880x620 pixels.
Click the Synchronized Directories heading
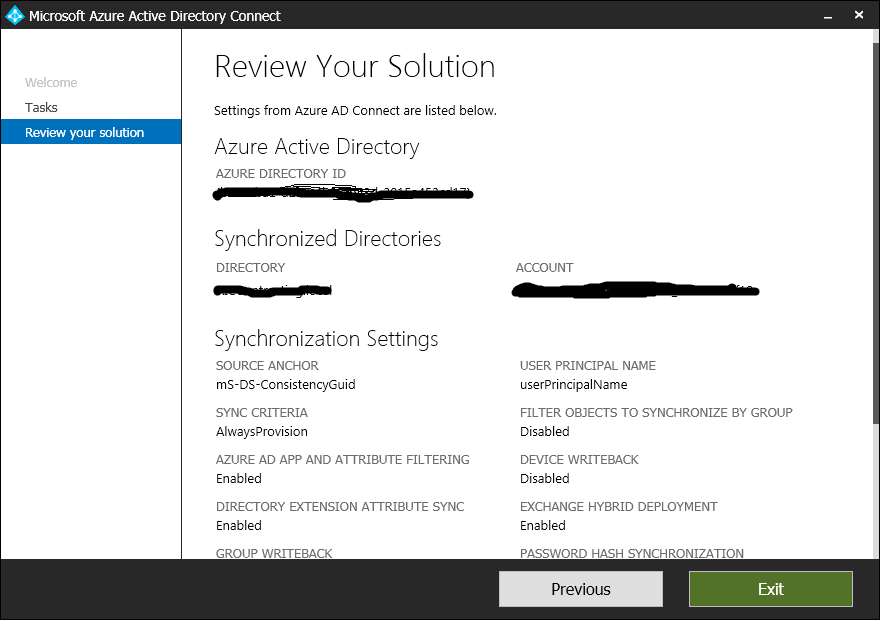pos(328,238)
